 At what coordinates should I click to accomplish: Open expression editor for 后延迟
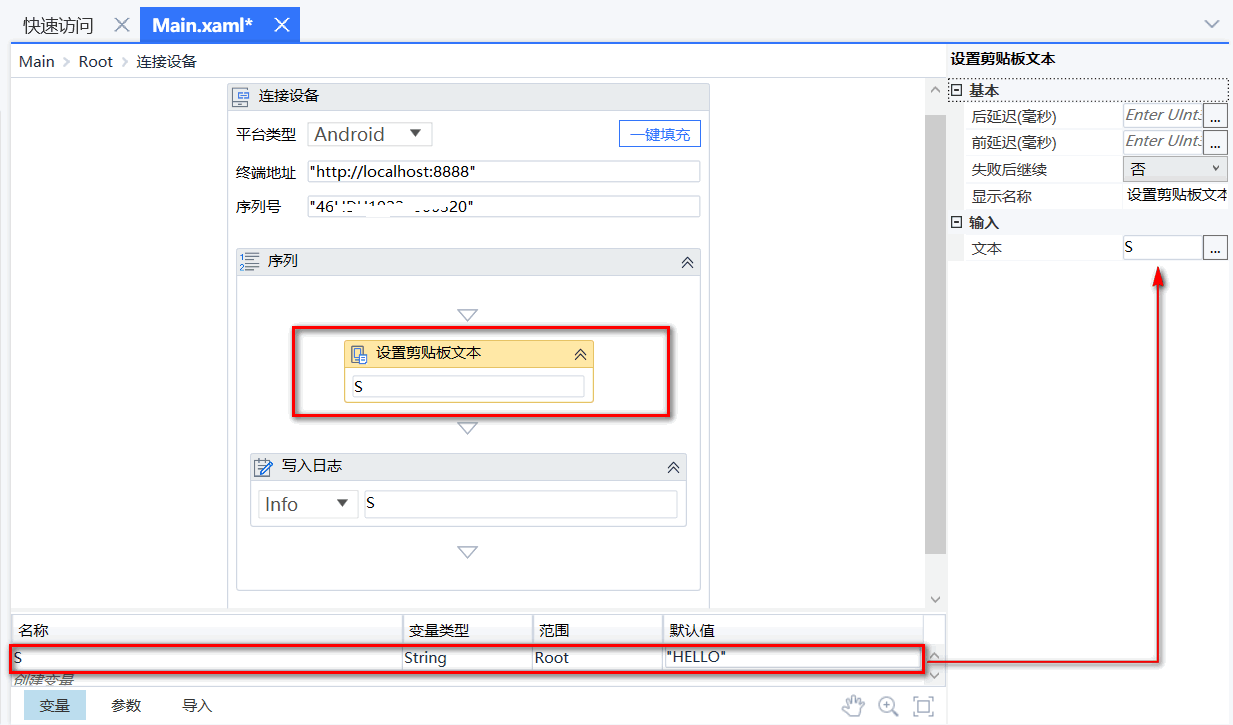coord(1215,115)
